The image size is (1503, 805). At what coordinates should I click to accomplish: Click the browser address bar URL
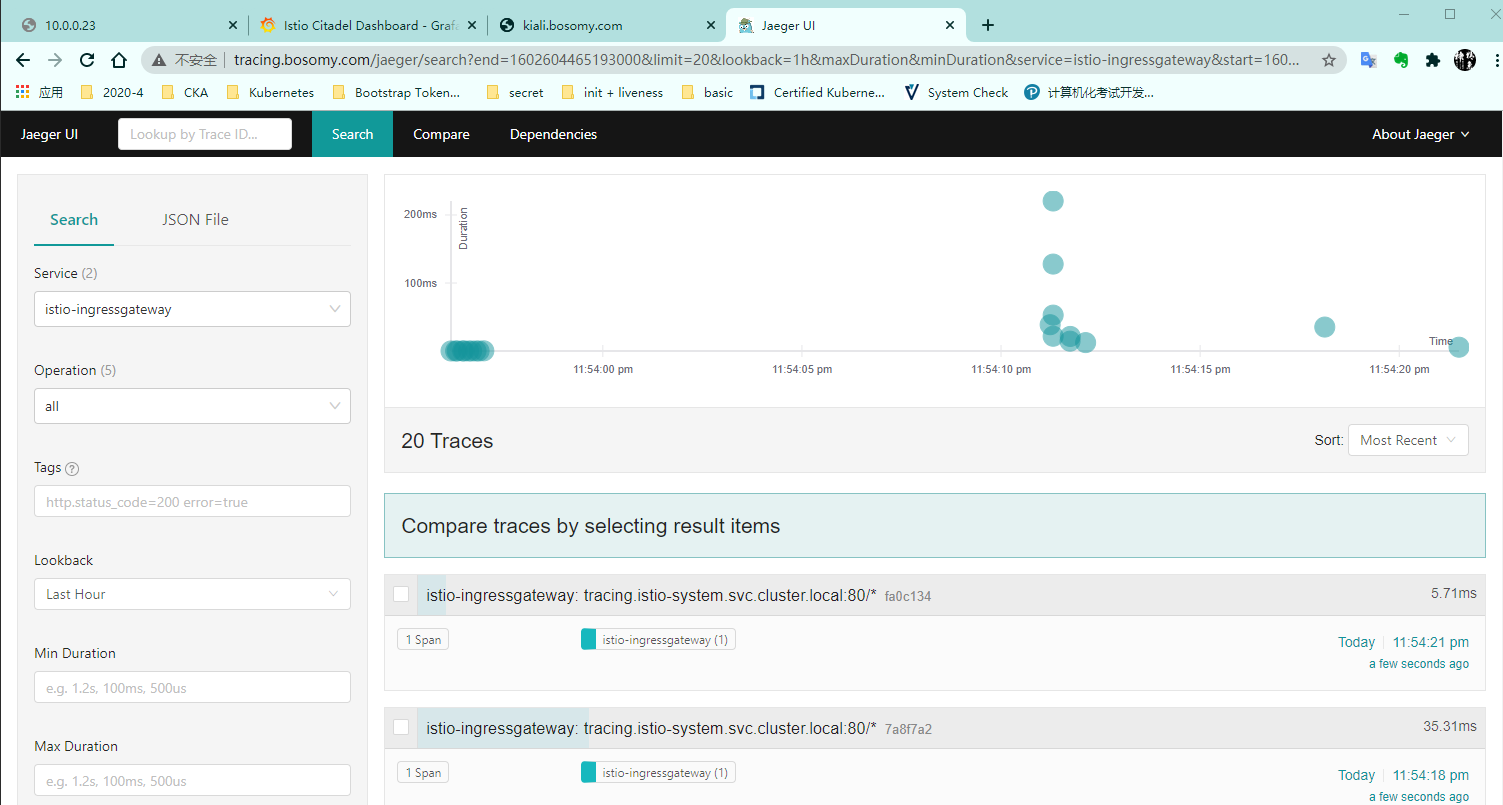tap(765, 60)
